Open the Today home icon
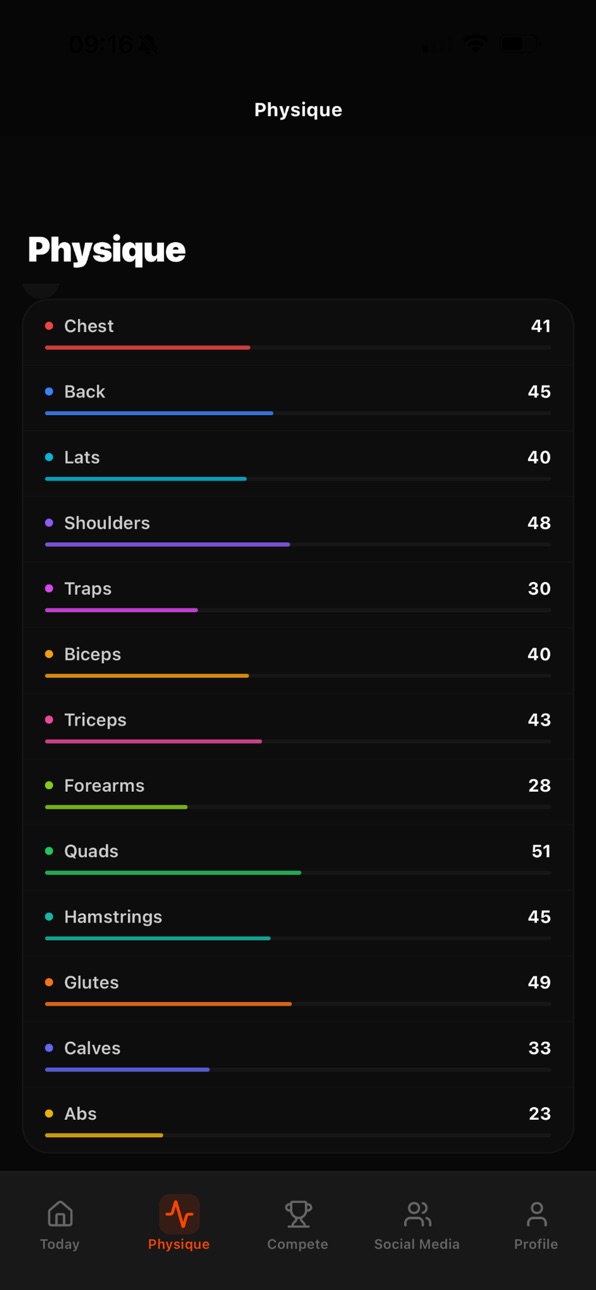Viewport: 596px width, 1290px height. (x=60, y=1214)
